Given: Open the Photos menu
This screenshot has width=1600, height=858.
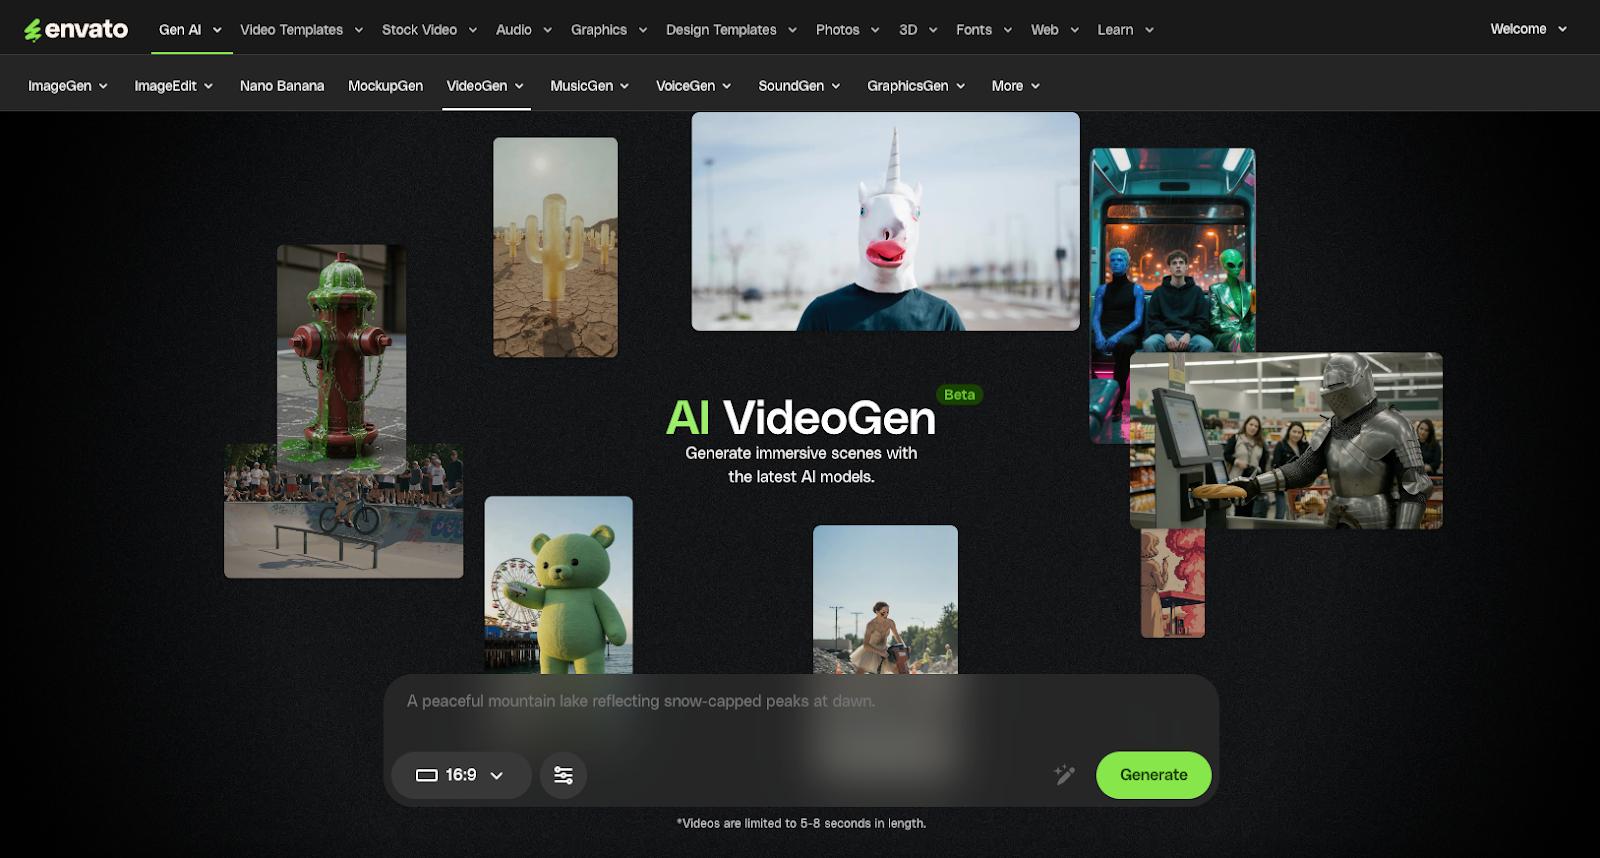Looking at the screenshot, I should tap(848, 30).
